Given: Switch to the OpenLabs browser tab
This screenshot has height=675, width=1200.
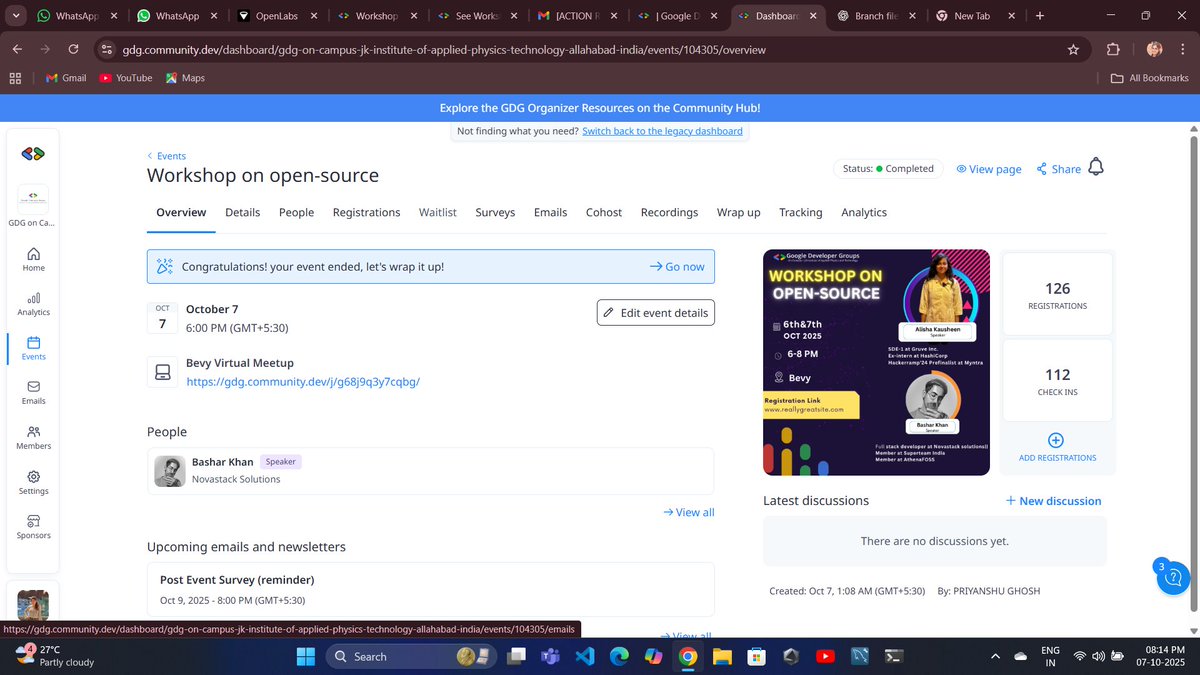Looking at the screenshot, I should 276,16.
